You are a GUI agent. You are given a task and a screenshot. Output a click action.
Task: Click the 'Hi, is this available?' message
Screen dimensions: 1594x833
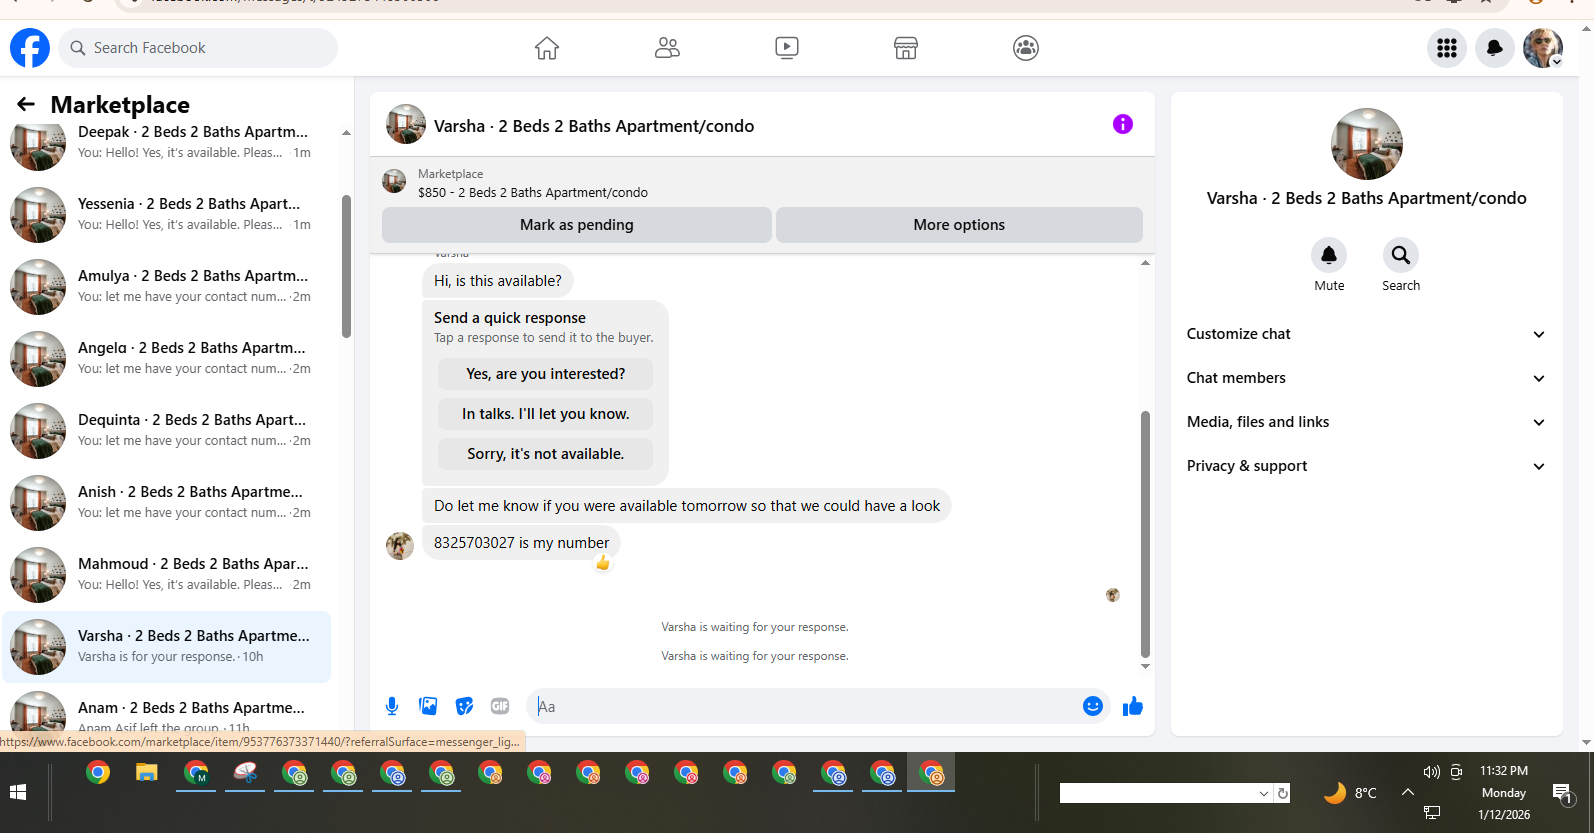(x=498, y=281)
